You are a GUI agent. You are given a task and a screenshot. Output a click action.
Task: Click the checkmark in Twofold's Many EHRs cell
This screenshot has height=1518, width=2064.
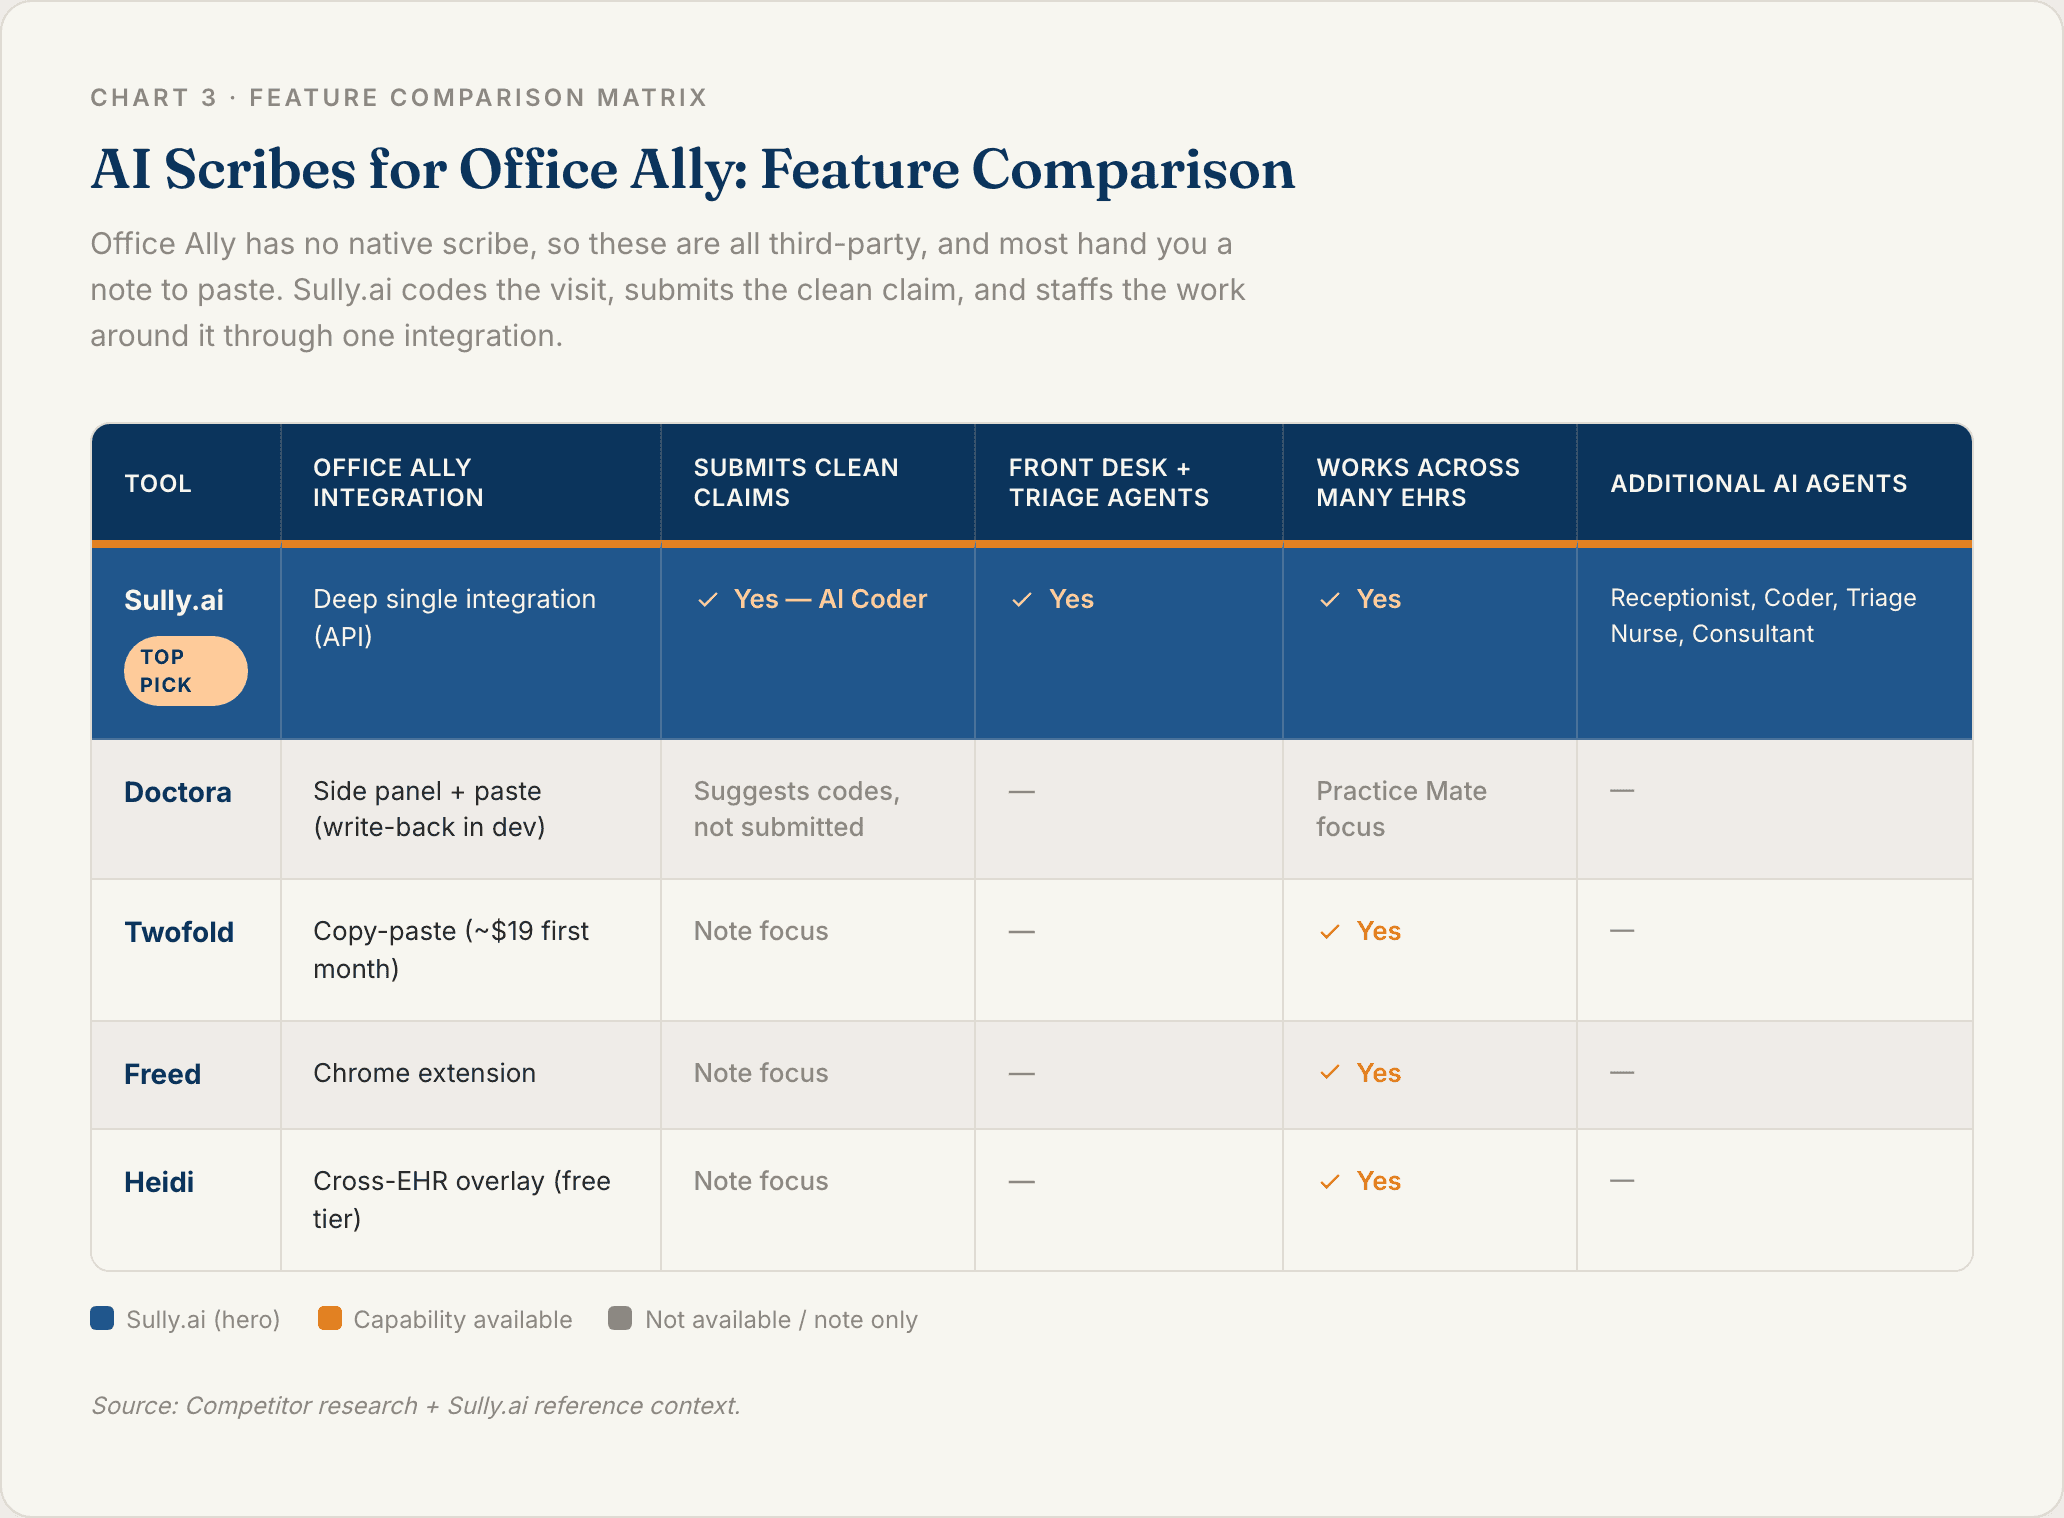(x=1330, y=932)
